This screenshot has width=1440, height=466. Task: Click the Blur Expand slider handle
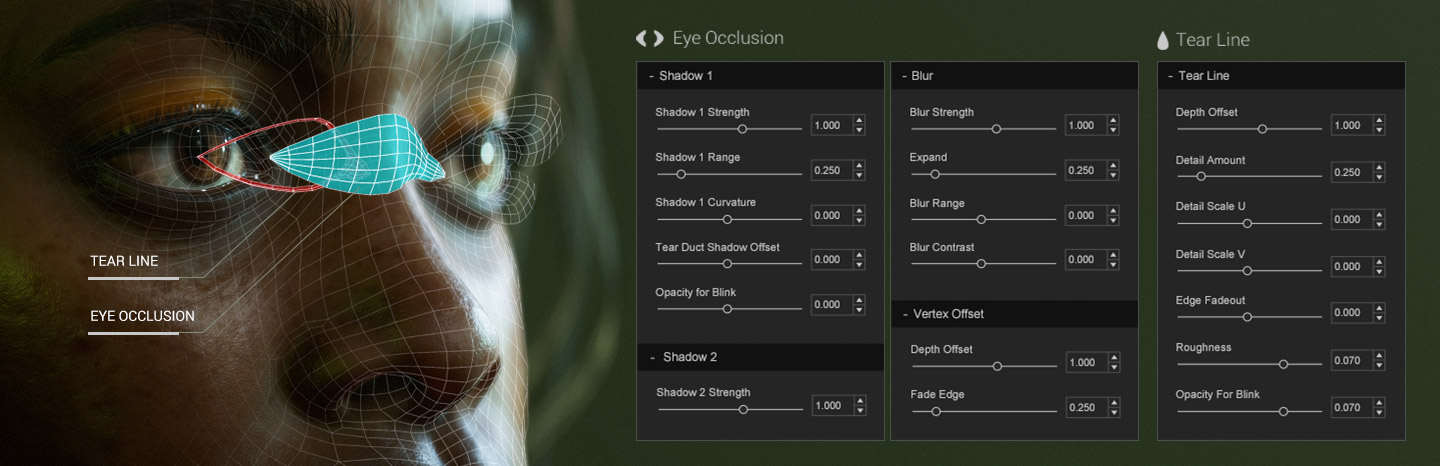[x=935, y=174]
